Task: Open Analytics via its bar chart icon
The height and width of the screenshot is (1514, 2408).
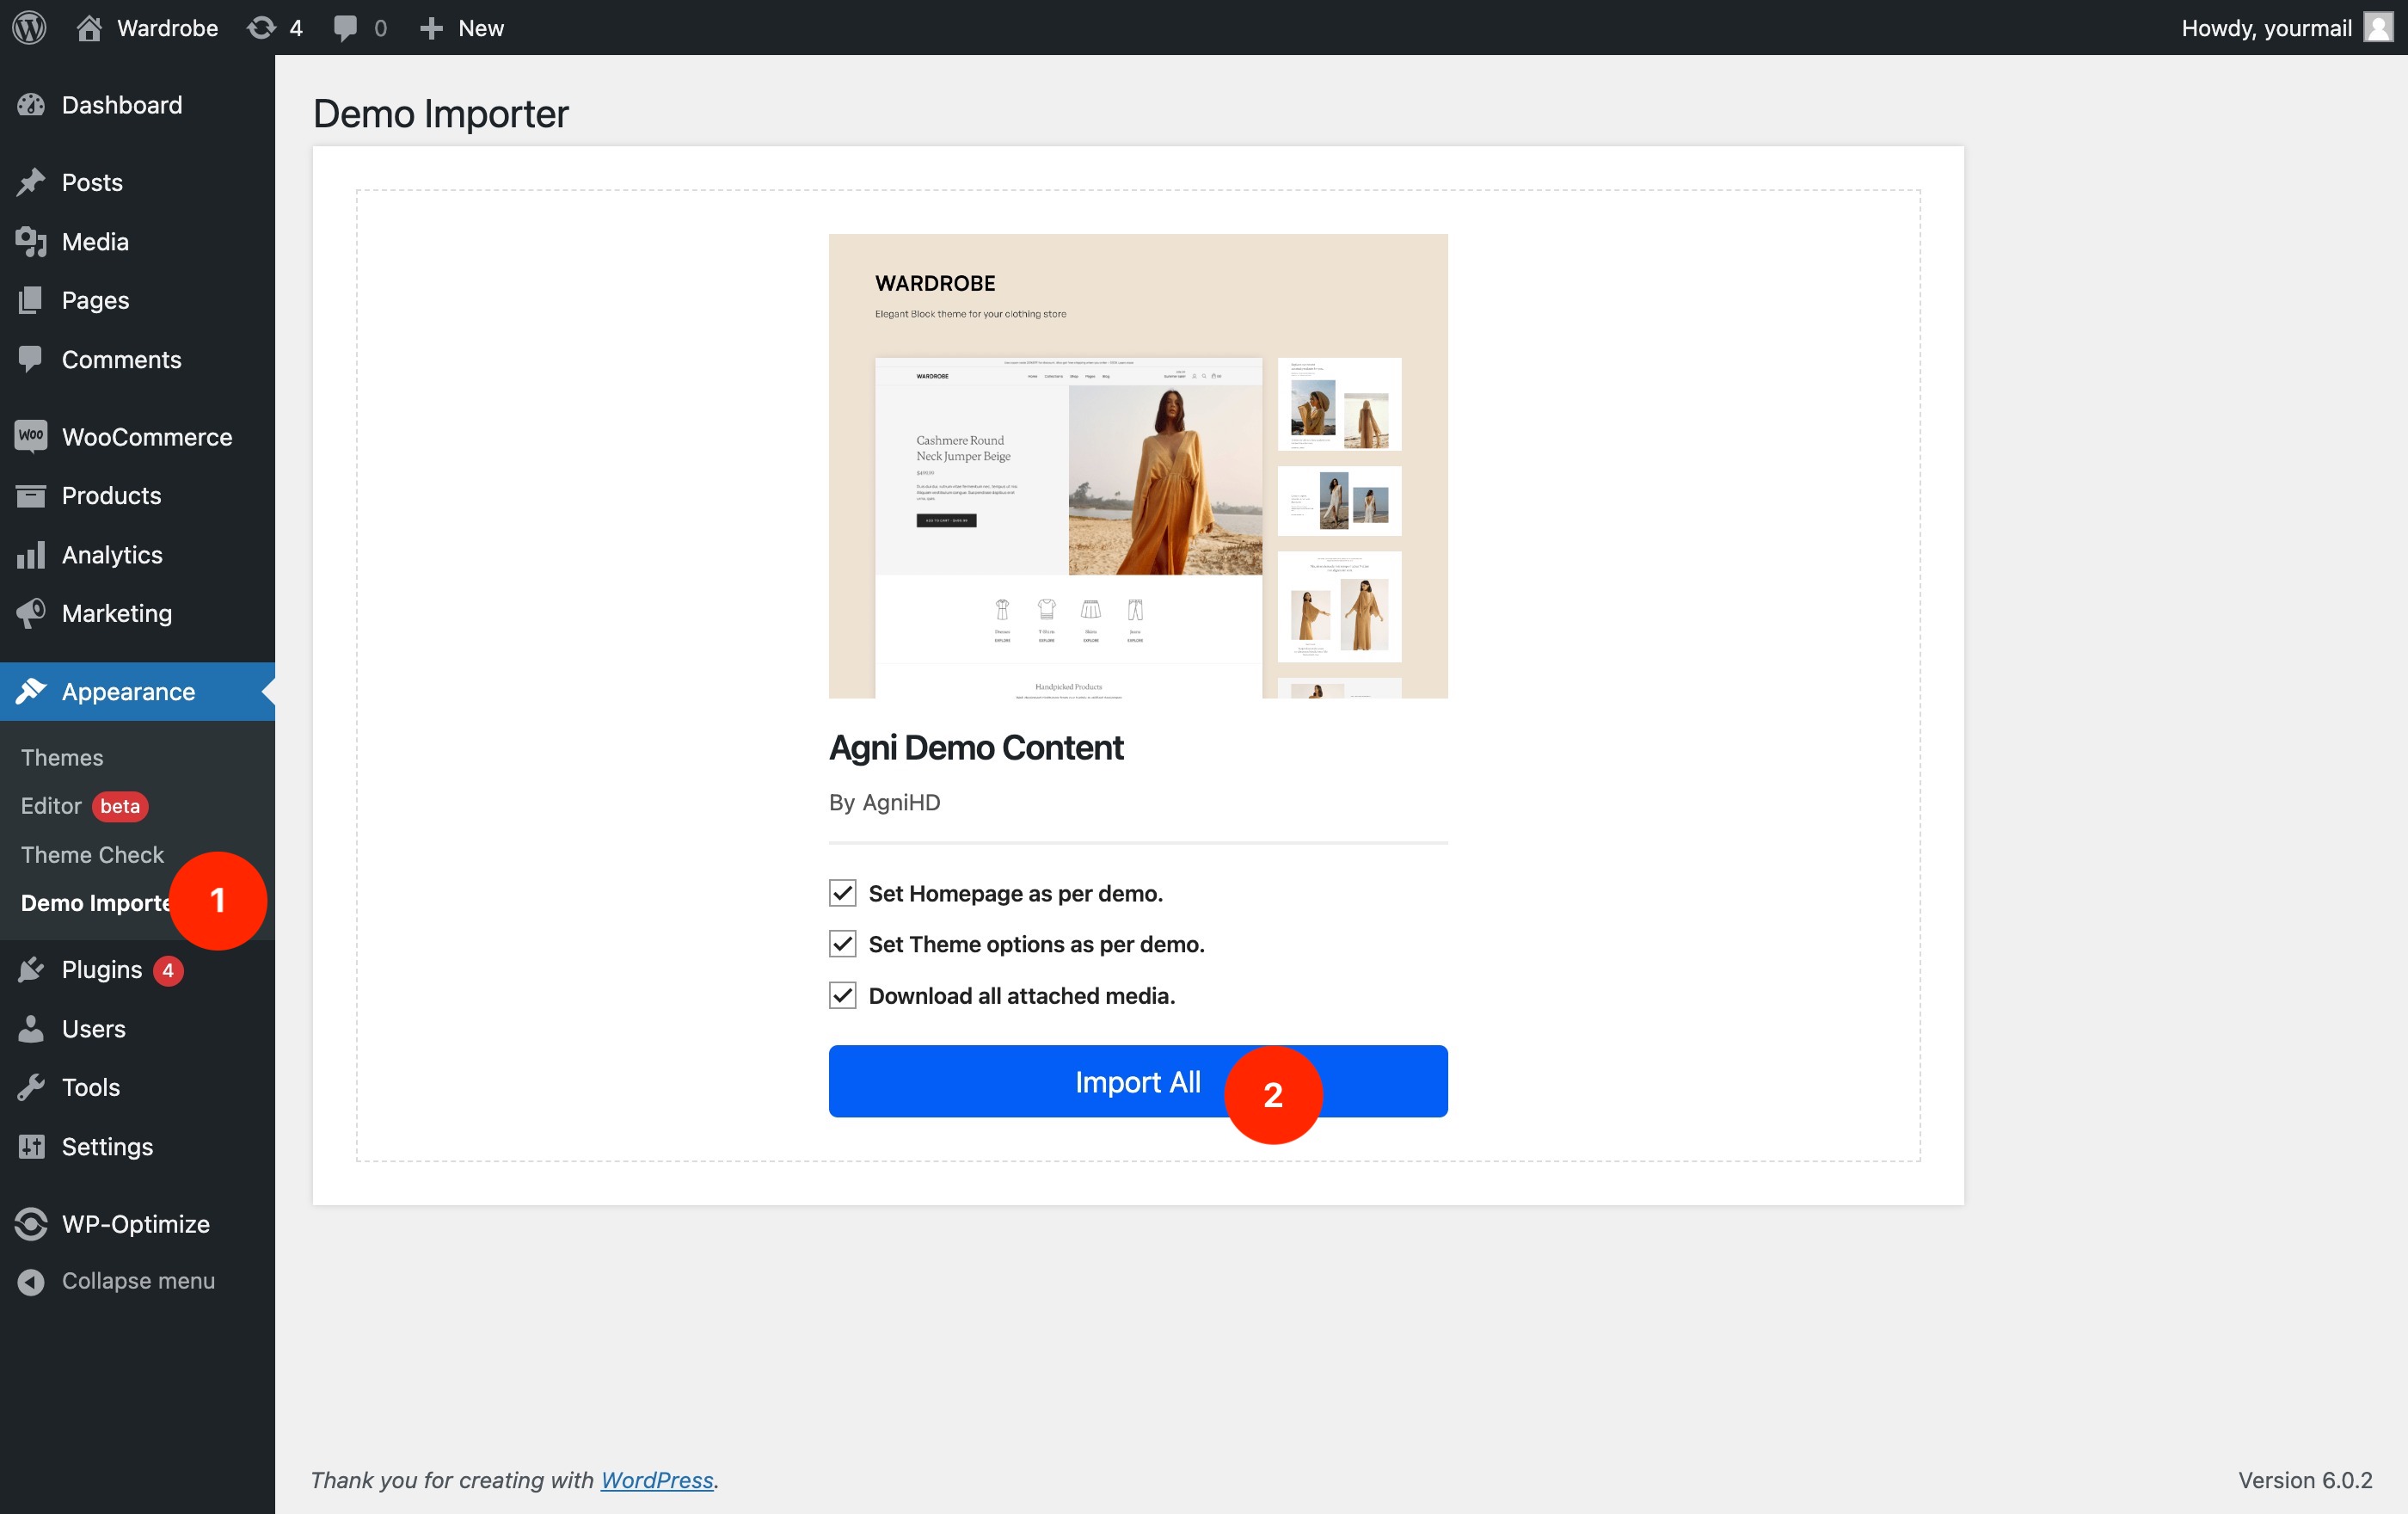Action: point(30,554)
